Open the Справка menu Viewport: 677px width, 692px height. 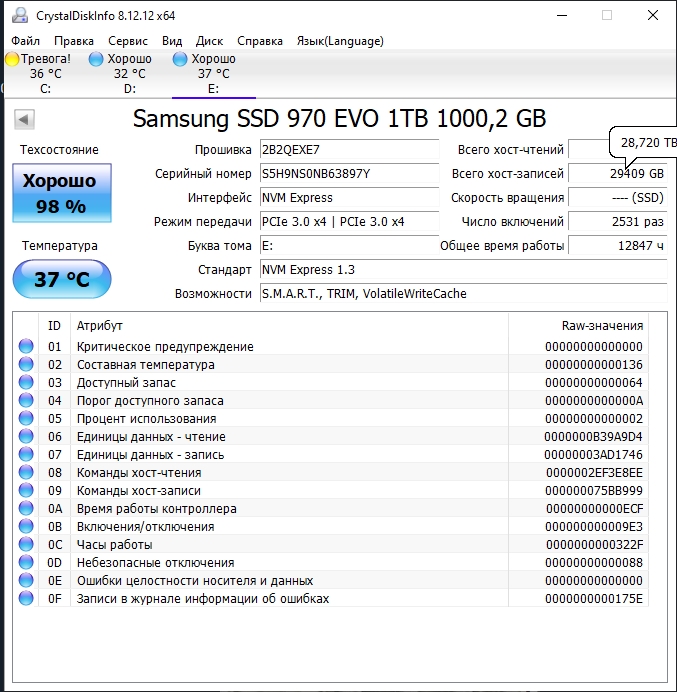[x=260, y=41]
